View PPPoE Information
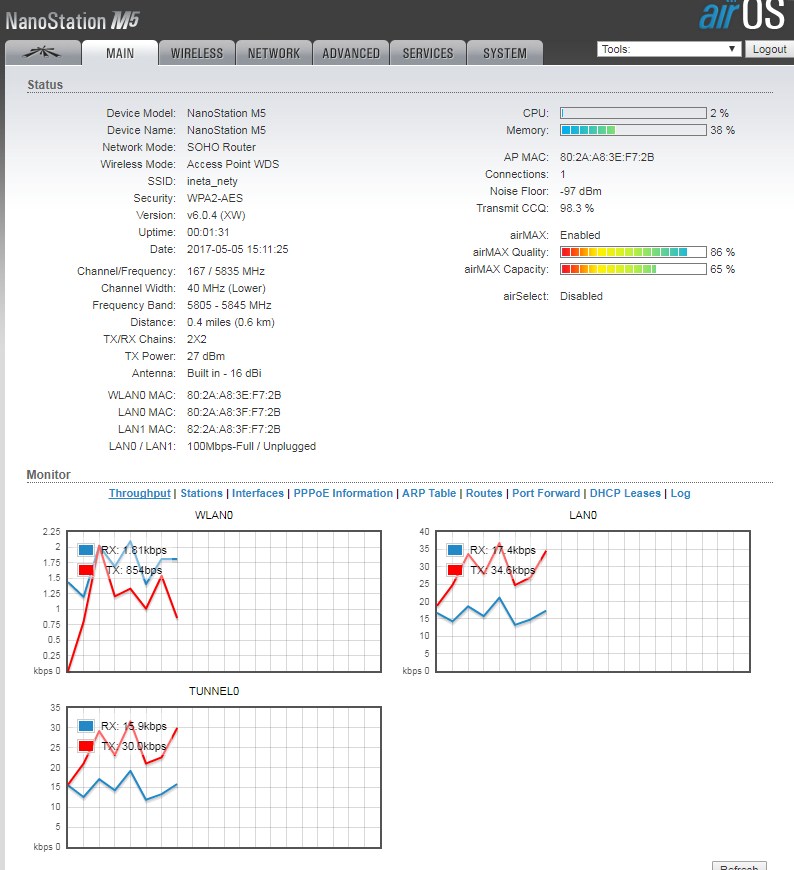This screenshot has height=870, width=794. click(343, 493)
